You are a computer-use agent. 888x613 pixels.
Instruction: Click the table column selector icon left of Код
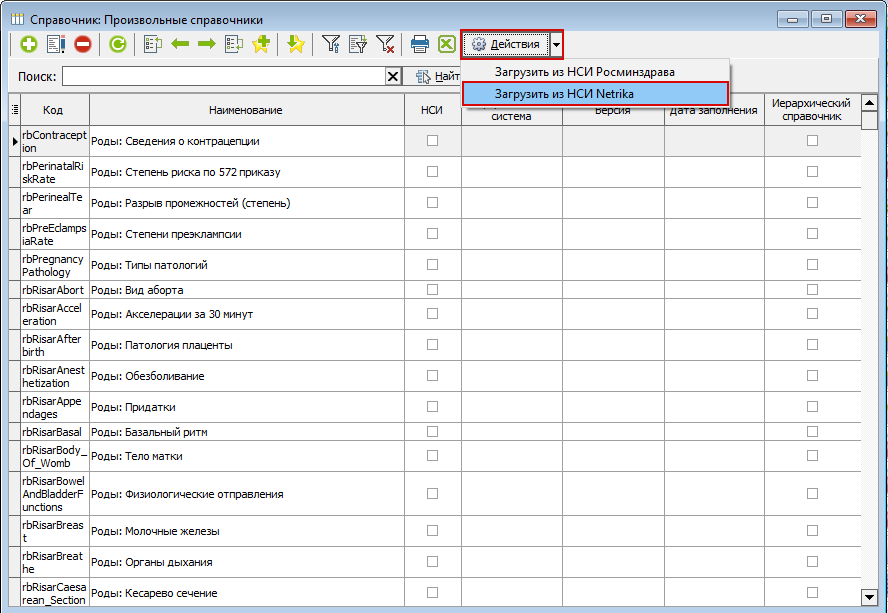coord(15,110)
